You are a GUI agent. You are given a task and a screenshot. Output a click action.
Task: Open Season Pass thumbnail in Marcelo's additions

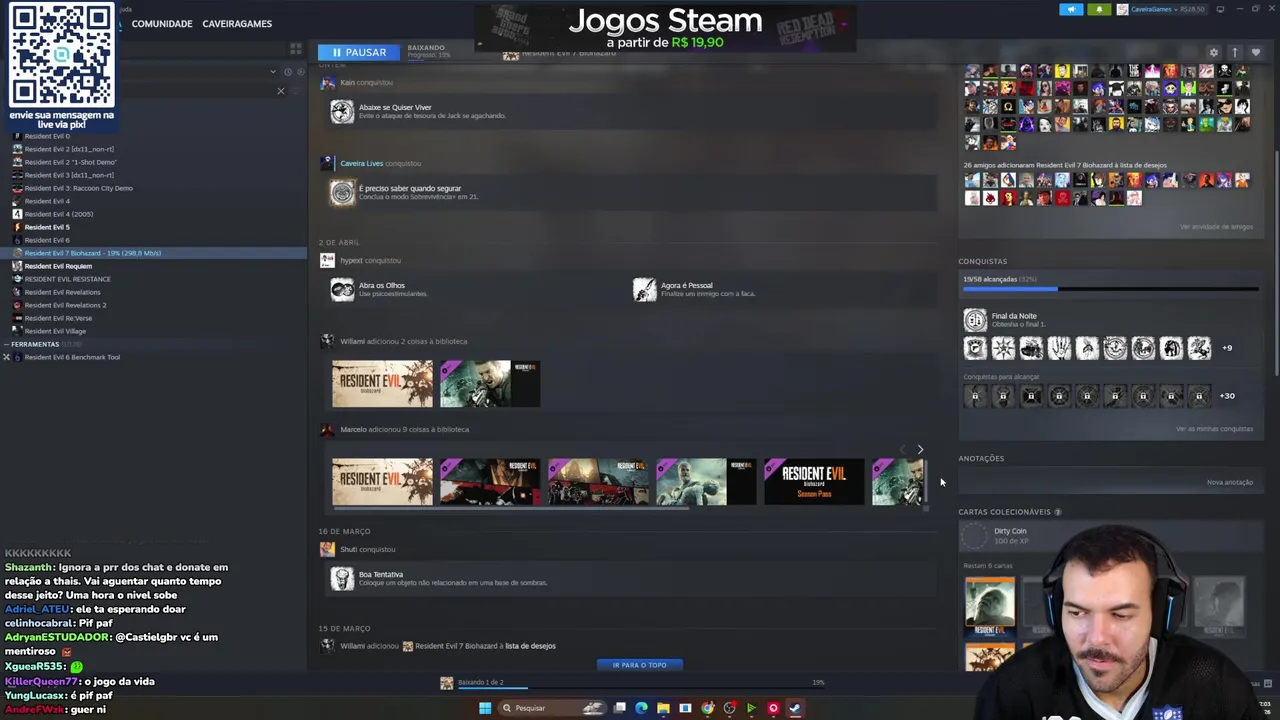pyautogui.click(x=813, y=481)
